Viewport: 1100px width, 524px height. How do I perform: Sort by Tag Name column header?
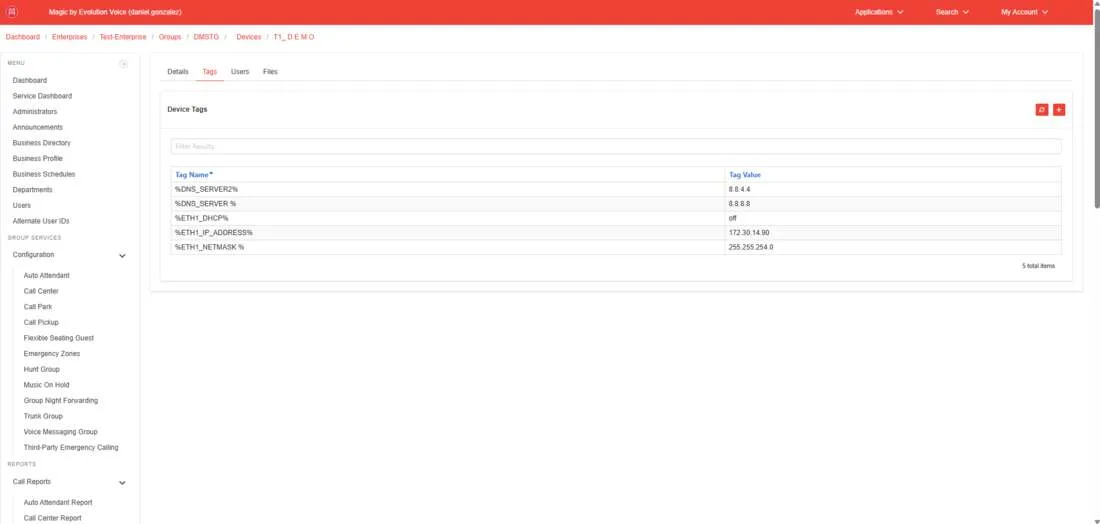pyautogui.click(x=194, y=175)
